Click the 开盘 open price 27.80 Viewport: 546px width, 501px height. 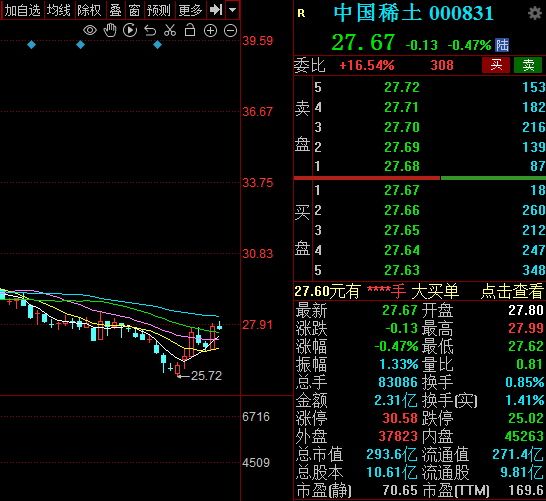pyautogui.click(x=526, y=310)
